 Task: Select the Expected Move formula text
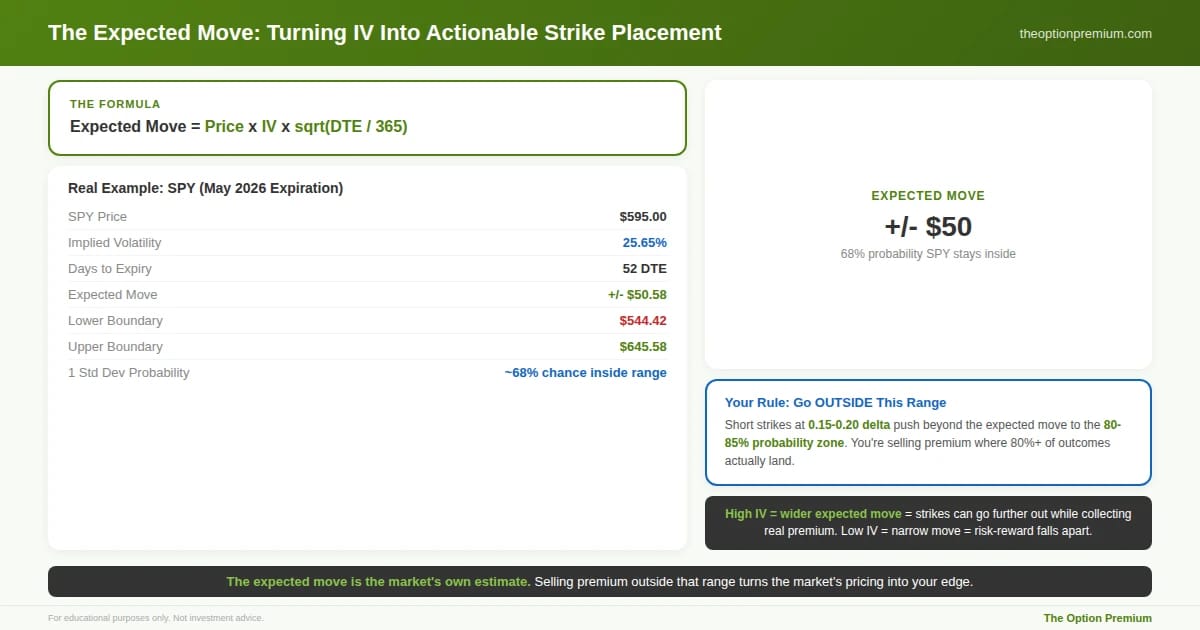click(x=239, y=127)
